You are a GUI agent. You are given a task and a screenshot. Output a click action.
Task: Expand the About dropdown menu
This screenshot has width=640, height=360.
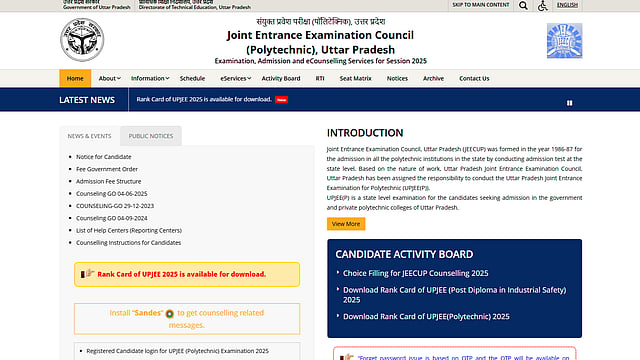coord(109,78)
